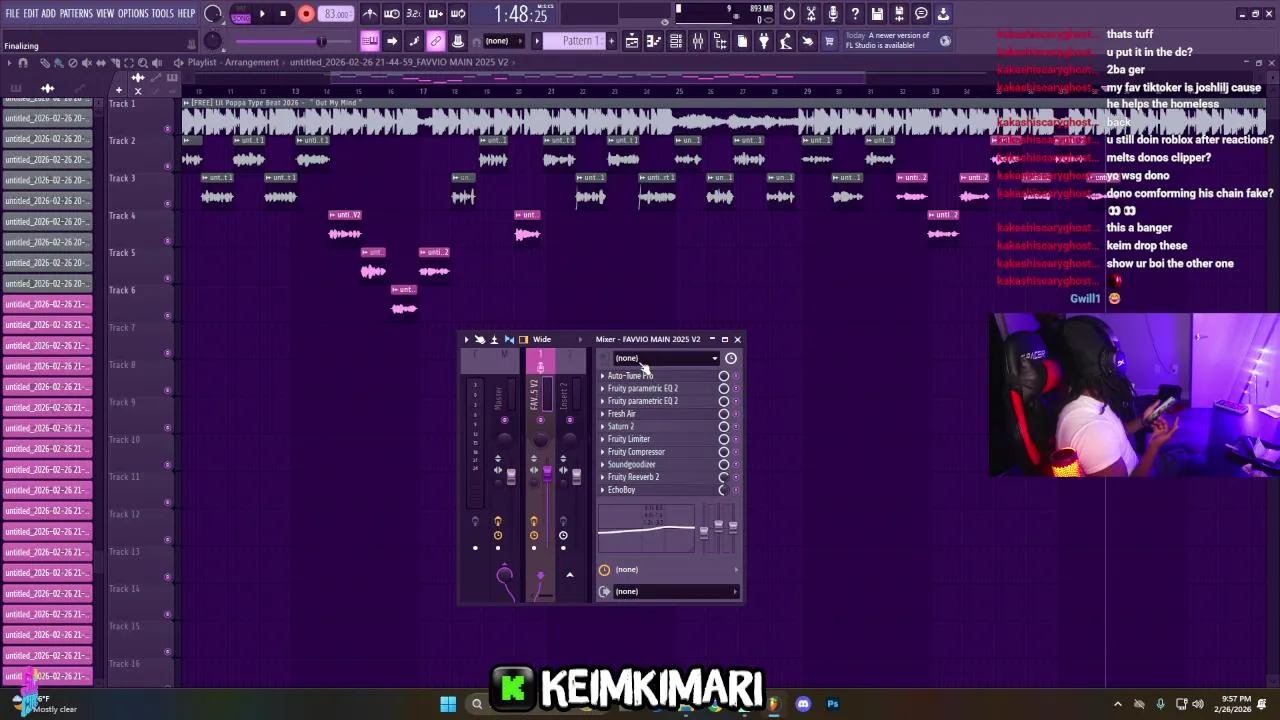Click the render/export icon
1280x720 pixels.
(x=899, y=14)
